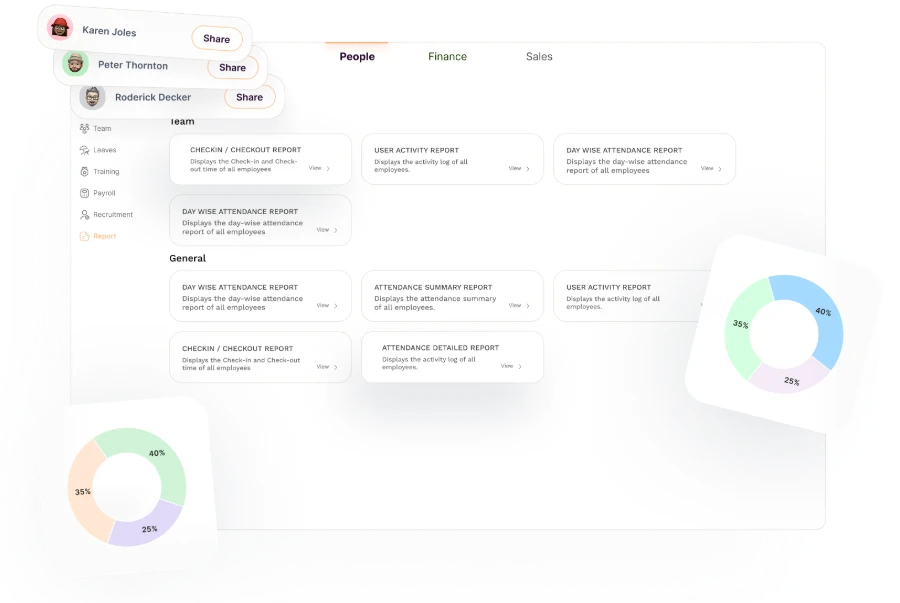Screen dimensions: 900x603
Task: Expand chevron on Team's Checkin / Checkout Report
Action: pyautogui.click(x=328, y=169)
